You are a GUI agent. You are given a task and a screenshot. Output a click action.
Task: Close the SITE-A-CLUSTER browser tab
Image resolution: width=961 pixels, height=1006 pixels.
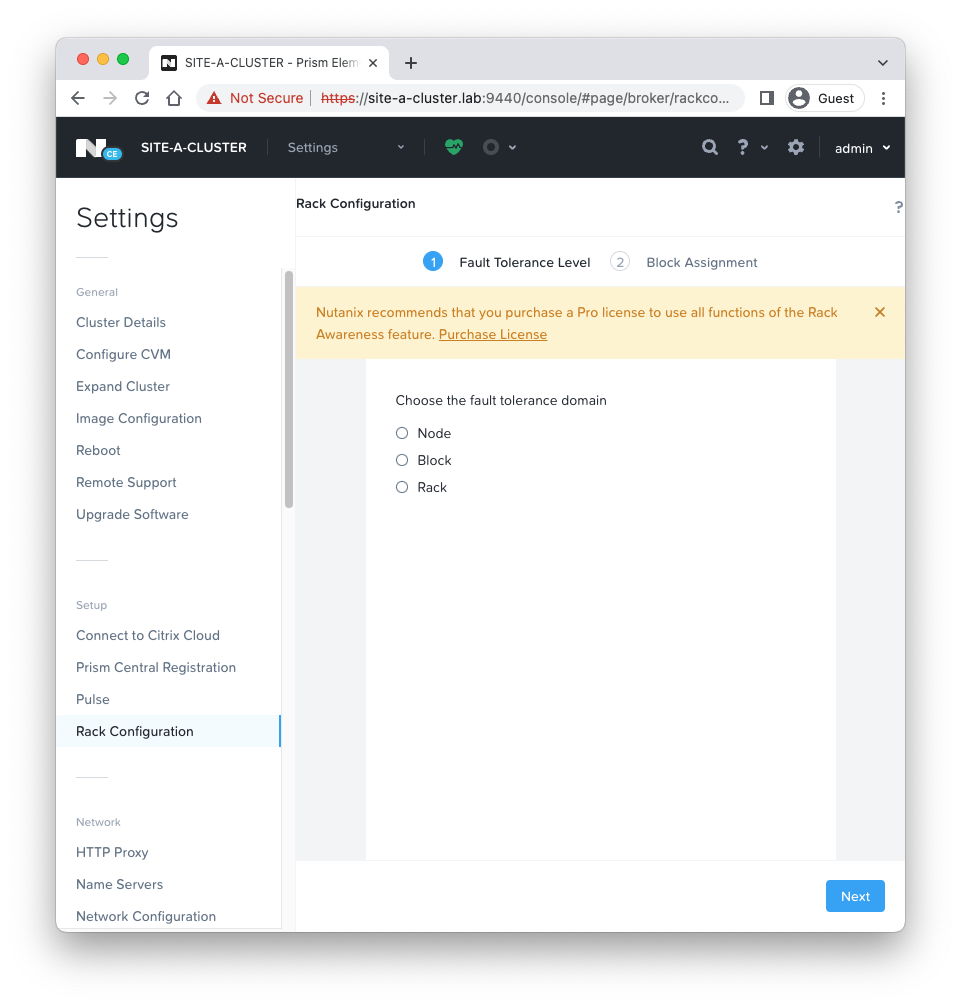373,63
